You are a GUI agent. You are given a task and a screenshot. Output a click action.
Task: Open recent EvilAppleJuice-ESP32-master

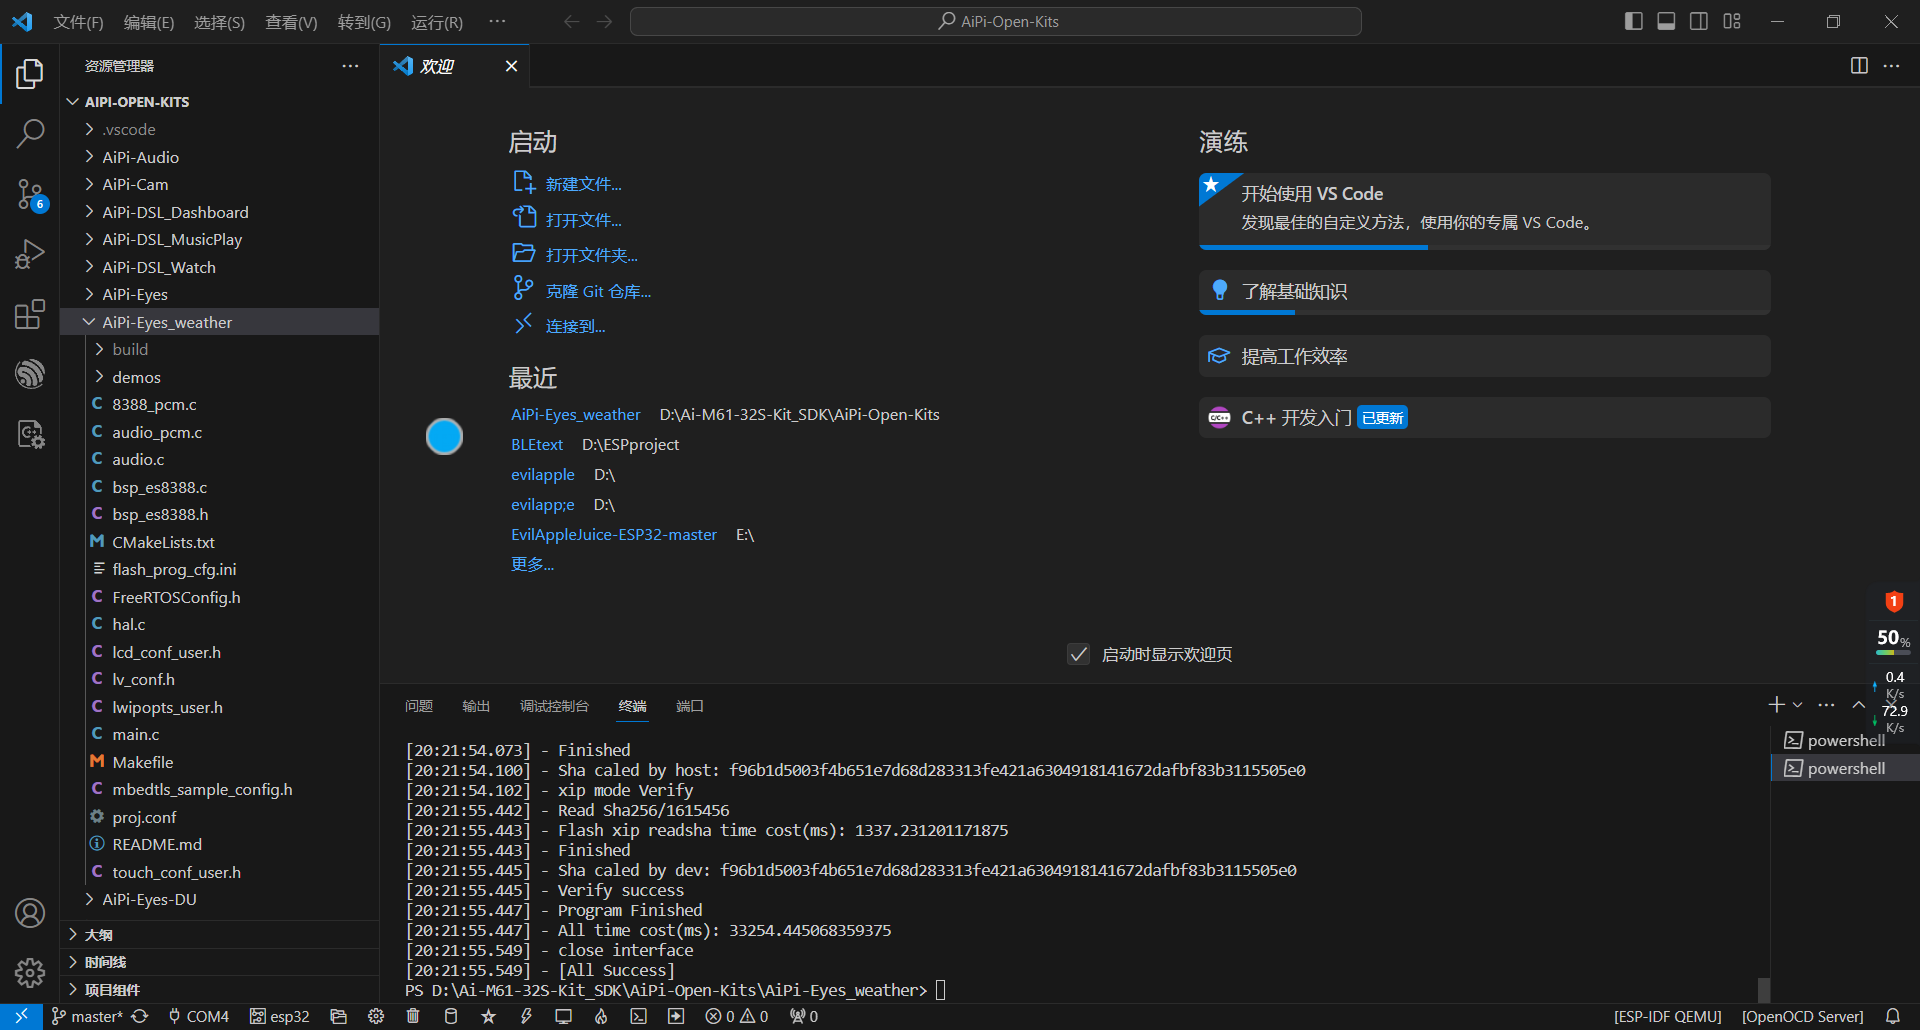614,534
